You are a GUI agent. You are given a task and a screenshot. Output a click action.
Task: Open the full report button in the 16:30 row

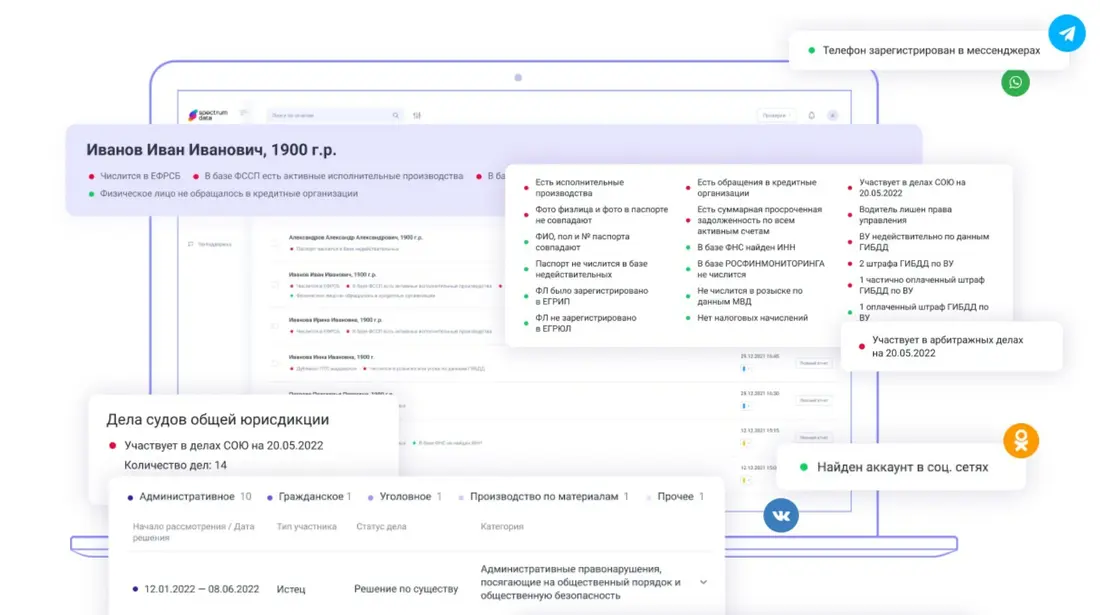pyautogui.click(x=814, y=400)
